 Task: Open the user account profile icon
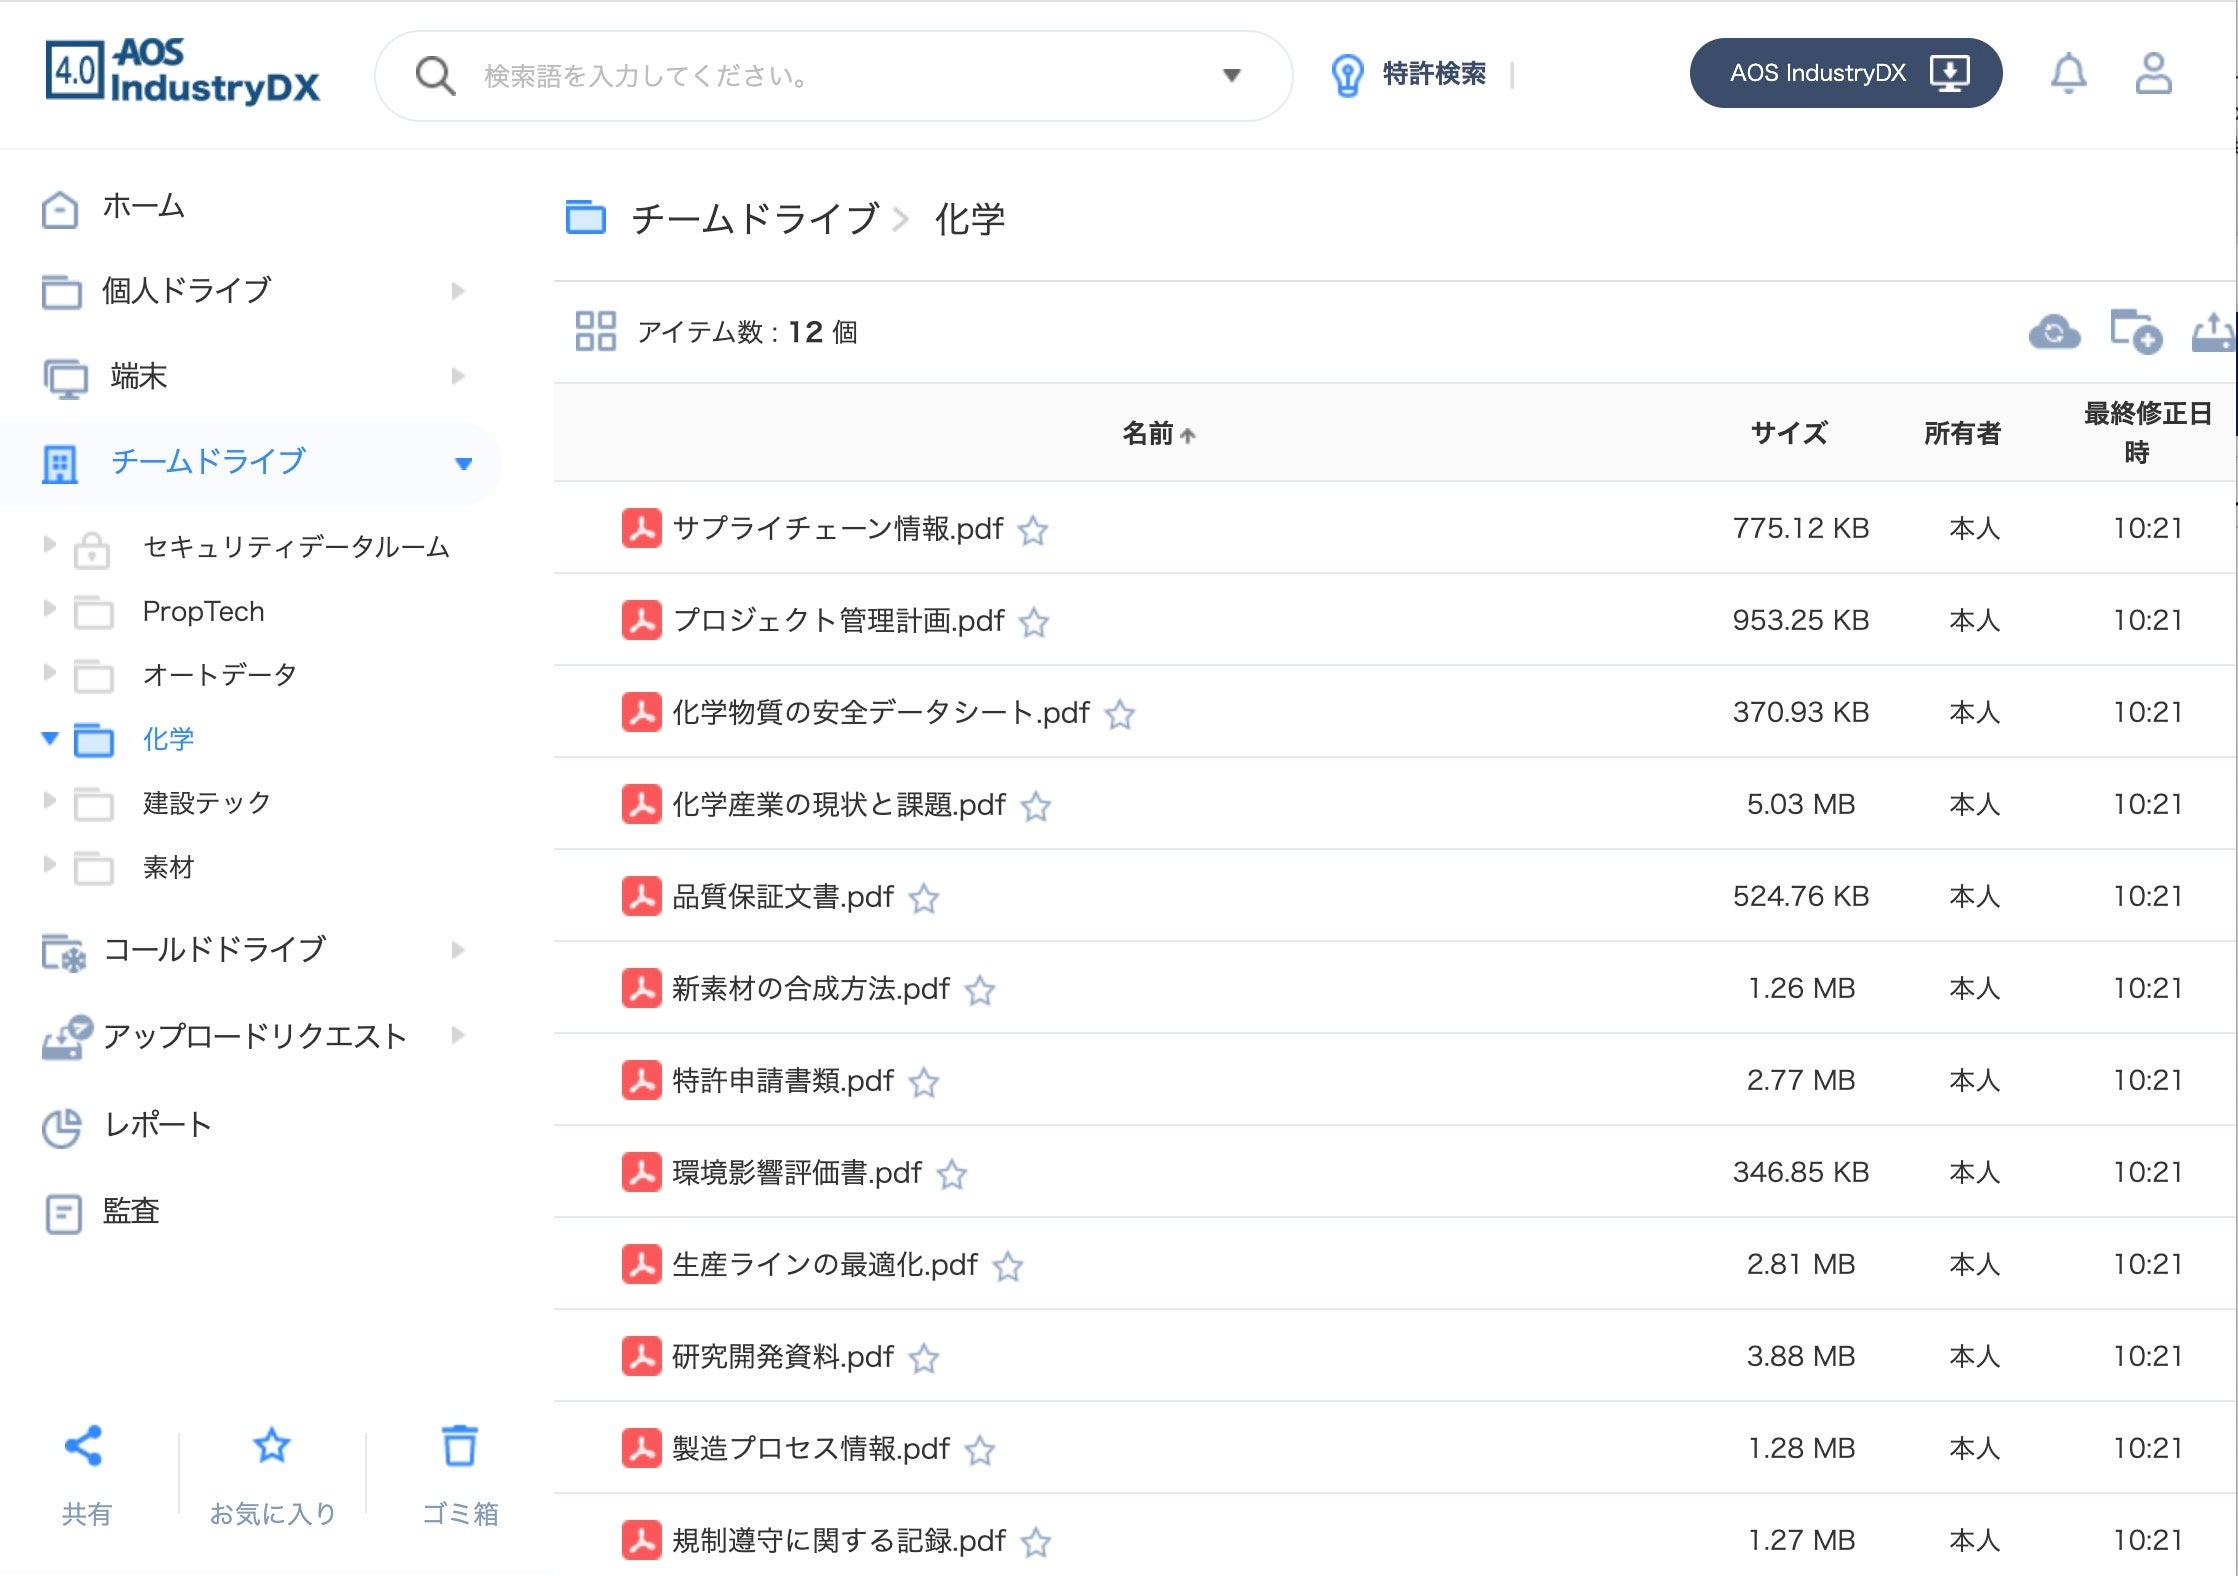(2153, 74)
